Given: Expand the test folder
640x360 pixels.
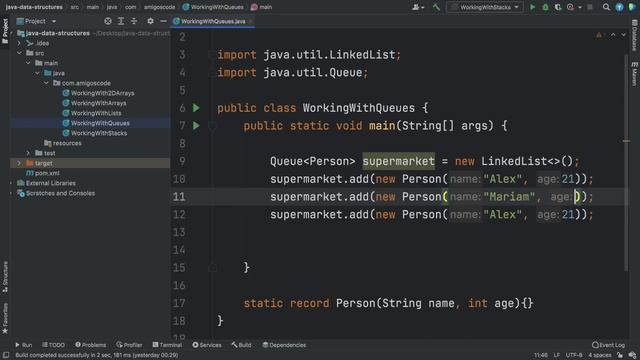Looking at the screenshot, I should click(x=28, y=153).
